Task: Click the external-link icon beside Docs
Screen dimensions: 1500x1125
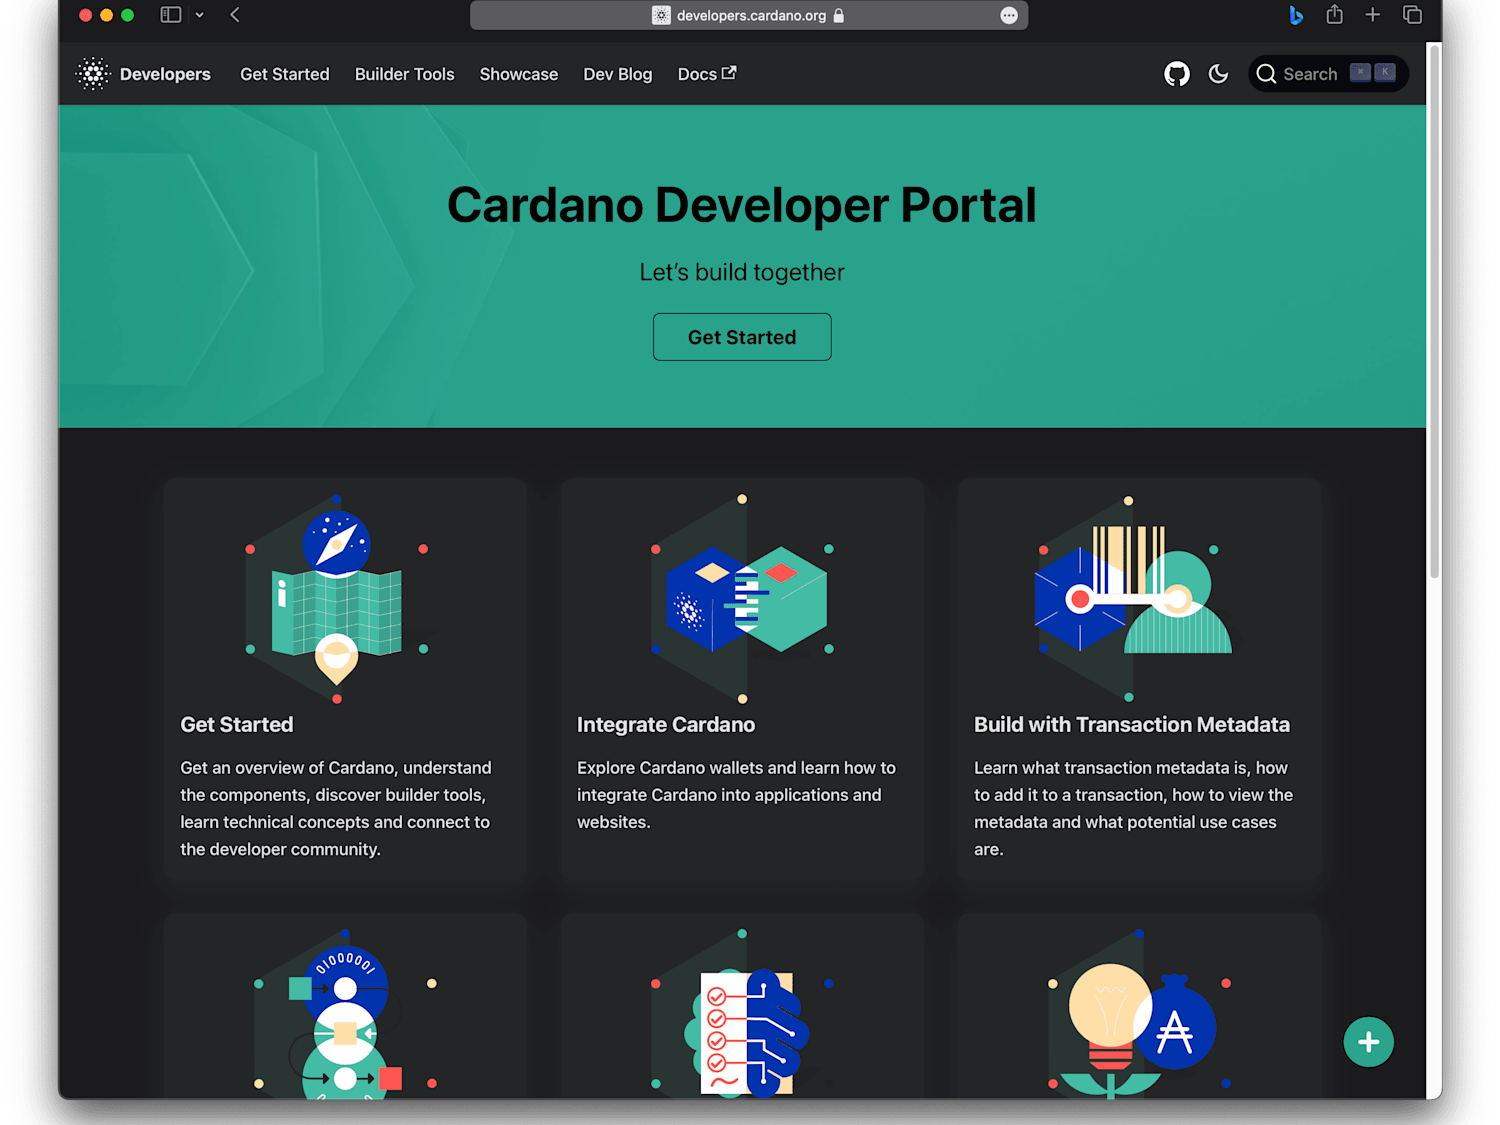Action: [x=729, y=73]
